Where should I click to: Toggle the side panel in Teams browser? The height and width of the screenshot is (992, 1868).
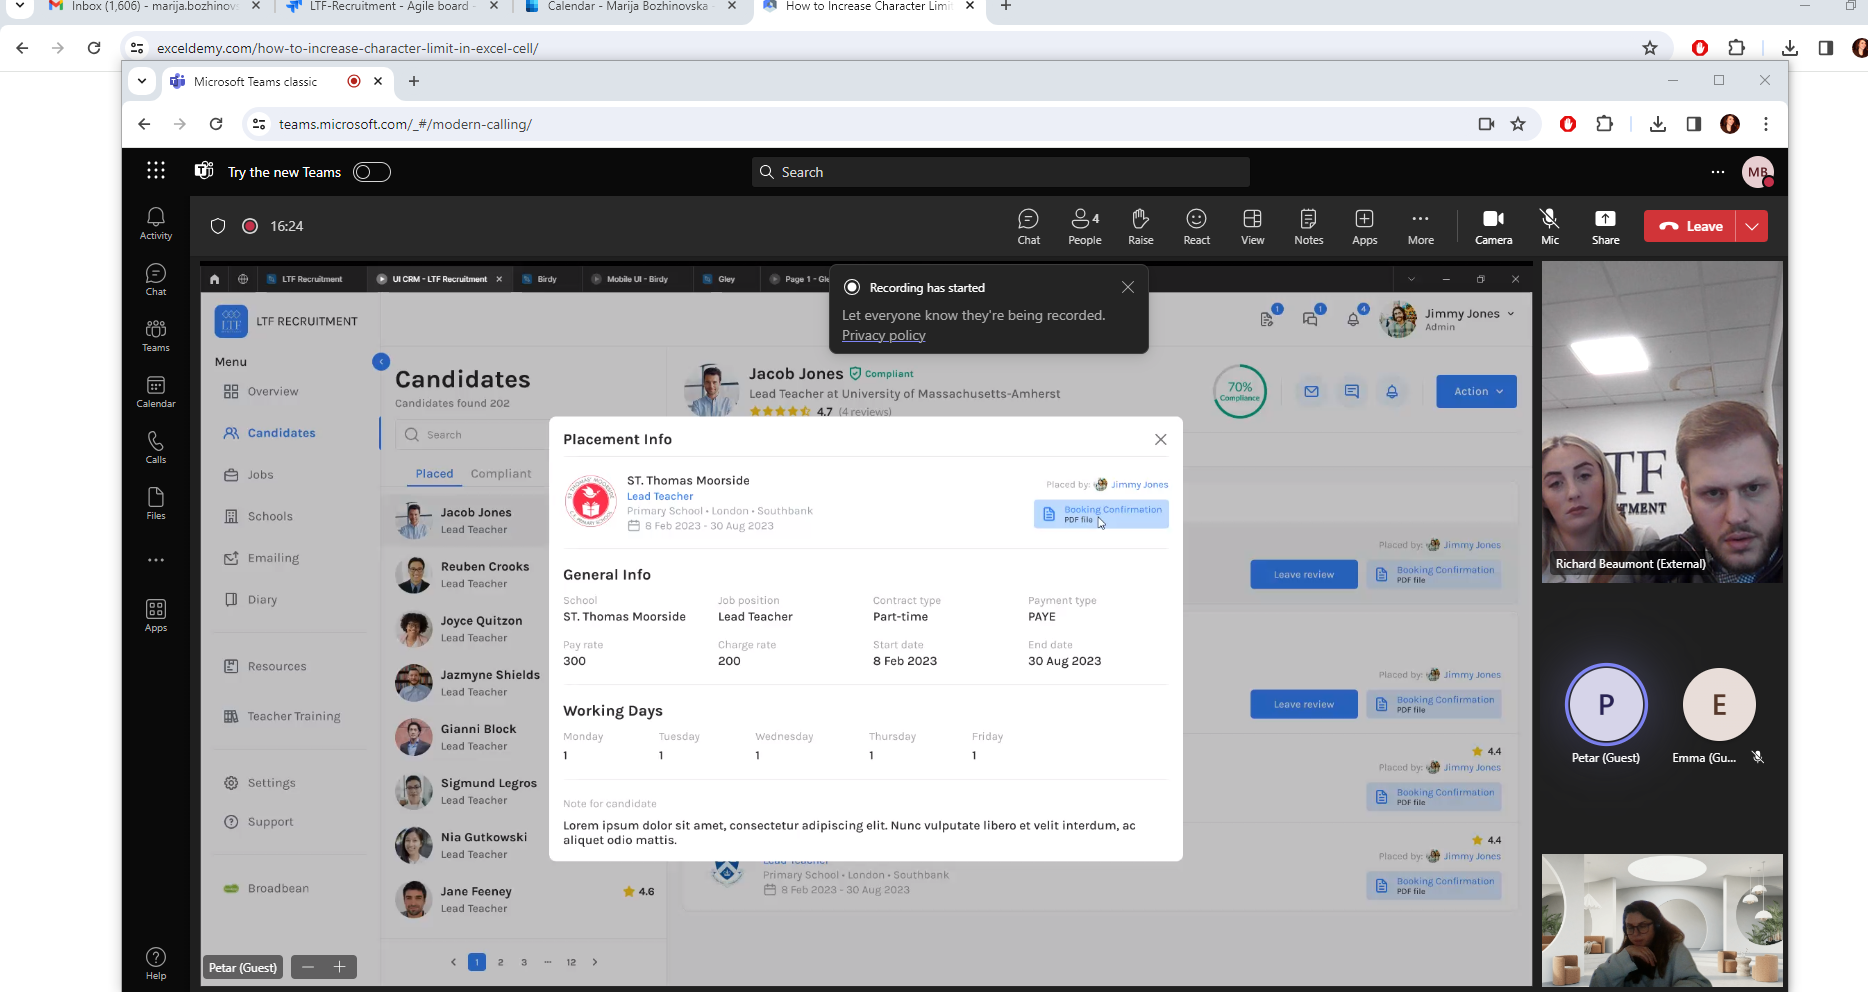1693,124
